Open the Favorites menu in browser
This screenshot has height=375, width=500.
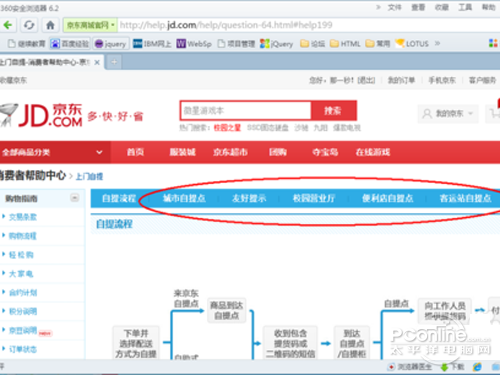[442, 7]
